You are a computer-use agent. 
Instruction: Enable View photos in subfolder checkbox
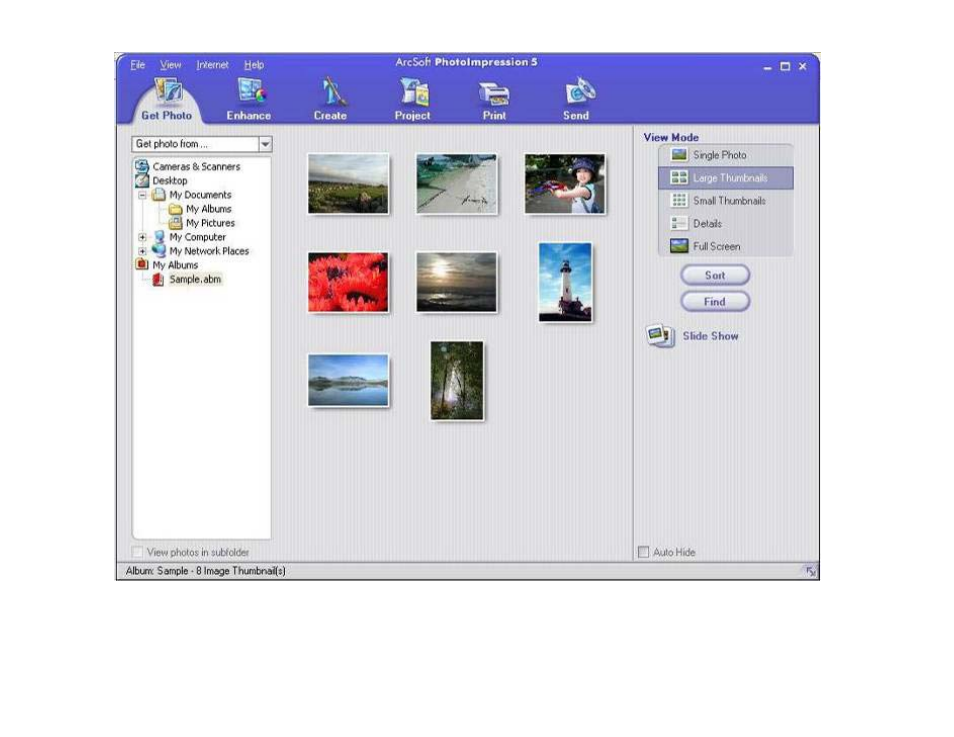point(138,552)
